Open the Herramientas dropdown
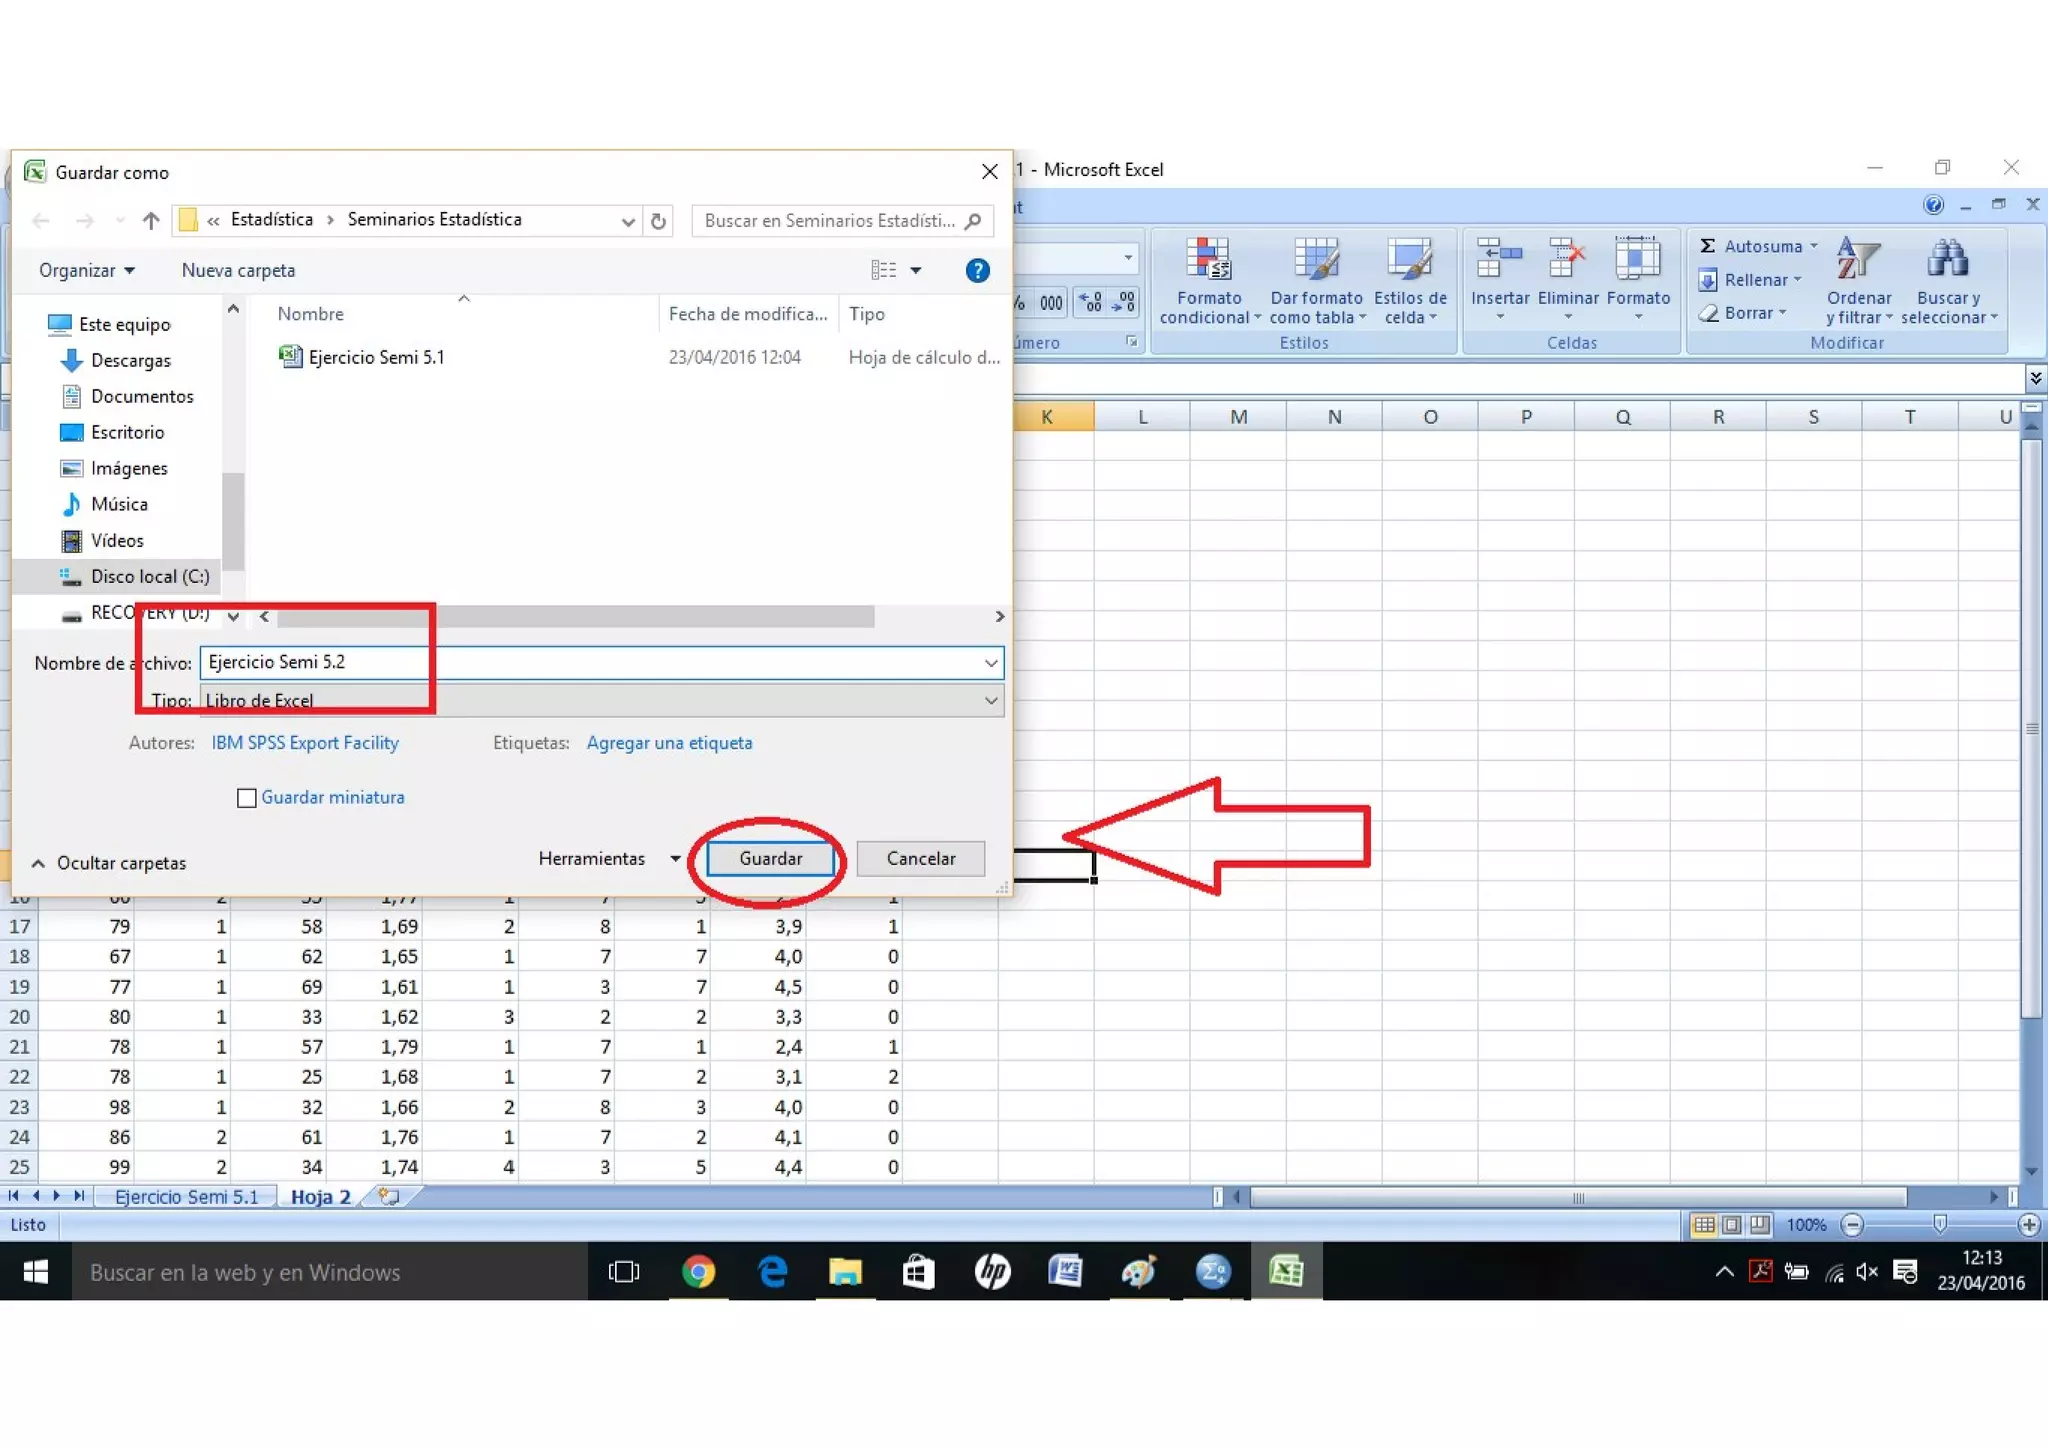Viewport: 2048px width, 1447px height. click(609, 858)
